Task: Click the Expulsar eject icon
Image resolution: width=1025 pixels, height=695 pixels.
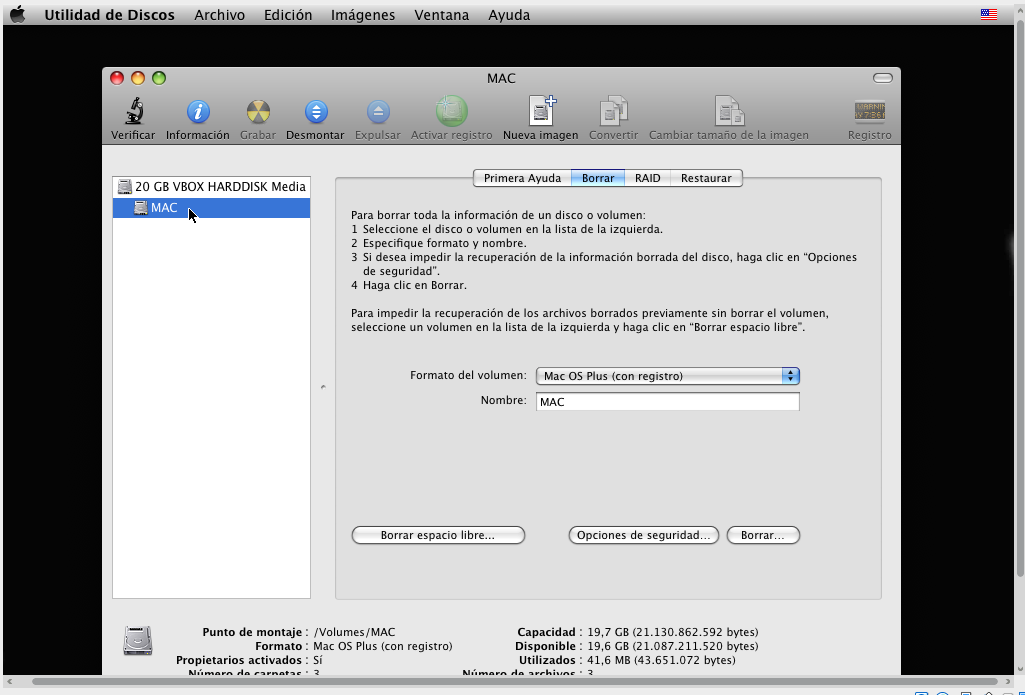Action: (x=378, y=112)
